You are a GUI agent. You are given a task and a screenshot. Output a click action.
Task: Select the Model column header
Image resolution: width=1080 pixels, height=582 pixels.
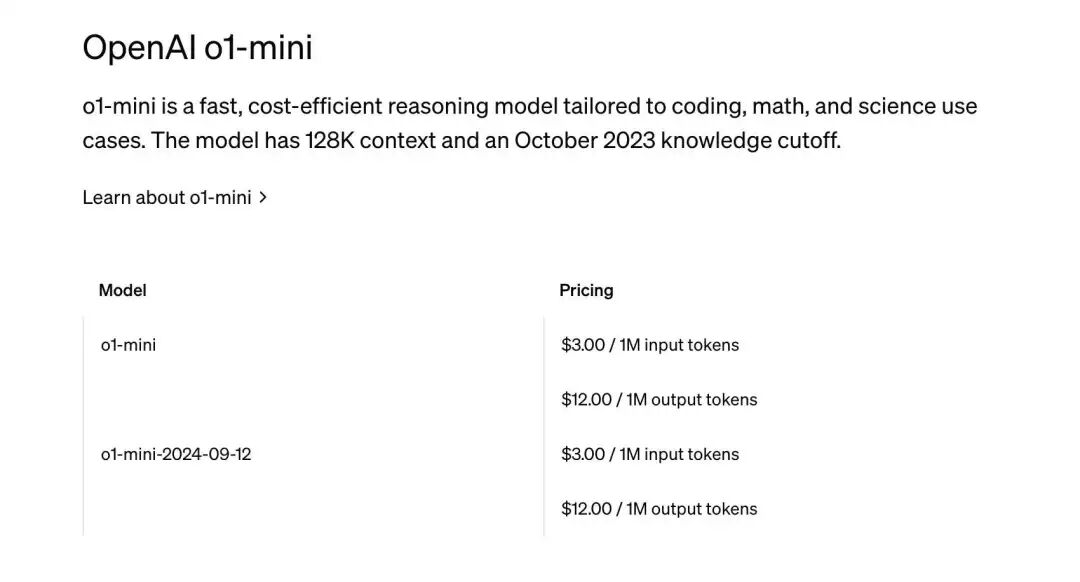coord(122,291)
